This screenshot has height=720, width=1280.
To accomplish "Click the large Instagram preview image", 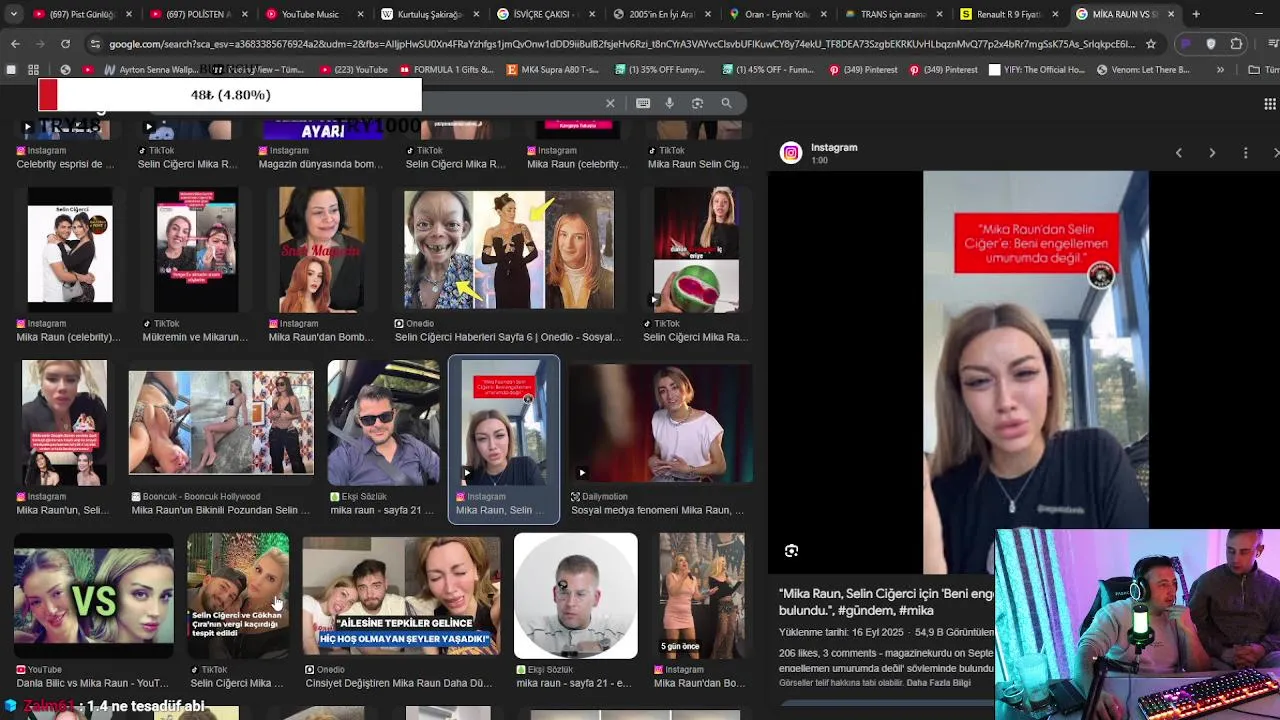I will [1035, 372].
